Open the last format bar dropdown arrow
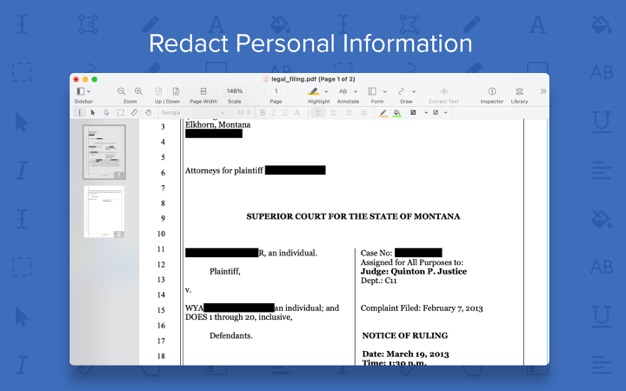The height and width of the screenshot is (391, 626). point(446,113)
